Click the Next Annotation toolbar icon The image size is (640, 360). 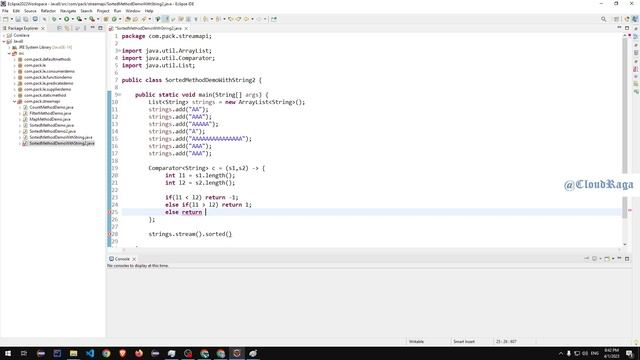coord(205,19)
